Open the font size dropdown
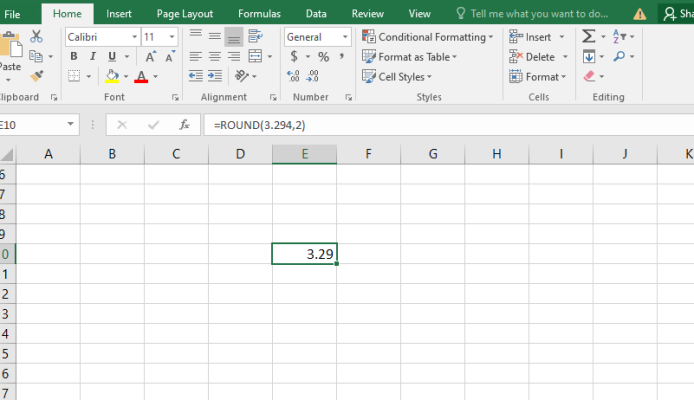The width and height of the screenshot is (694, 400). point(172,37)
